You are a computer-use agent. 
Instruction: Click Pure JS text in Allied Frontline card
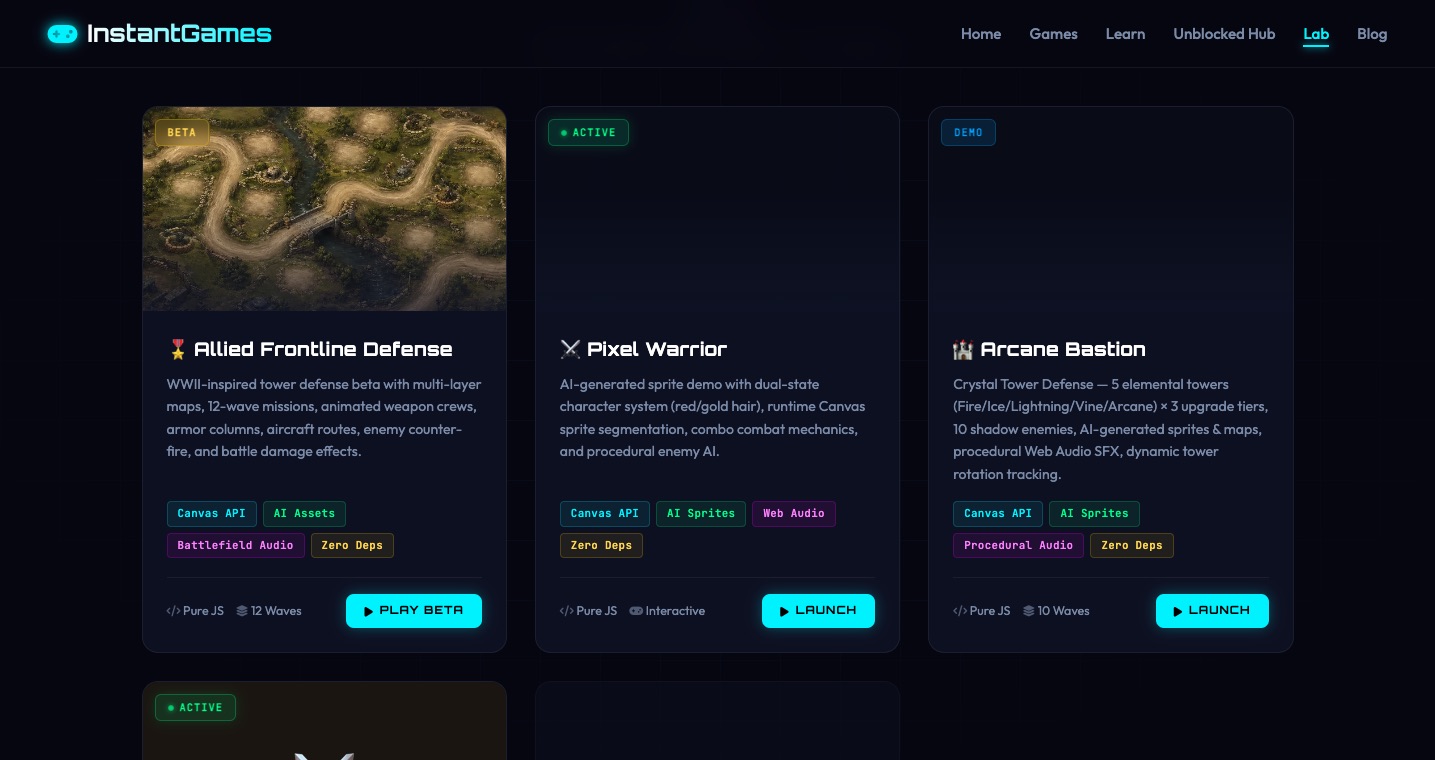[x=203, y=611]
